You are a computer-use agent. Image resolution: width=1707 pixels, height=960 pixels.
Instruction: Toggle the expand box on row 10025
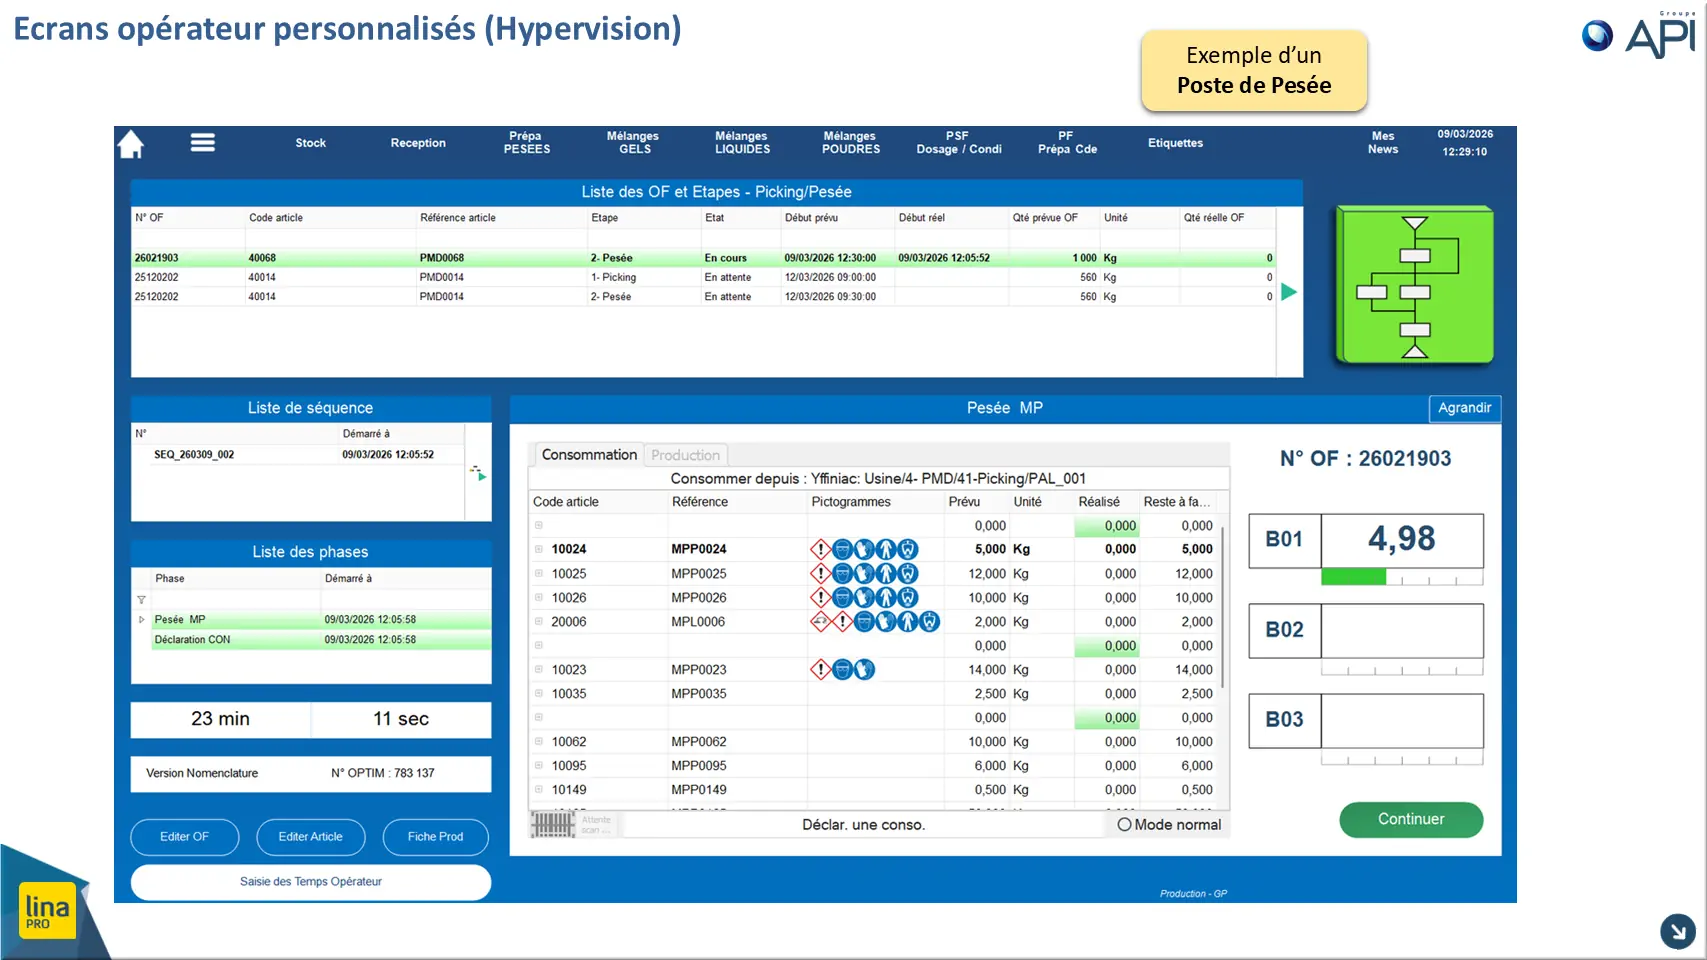pos(538,574)
